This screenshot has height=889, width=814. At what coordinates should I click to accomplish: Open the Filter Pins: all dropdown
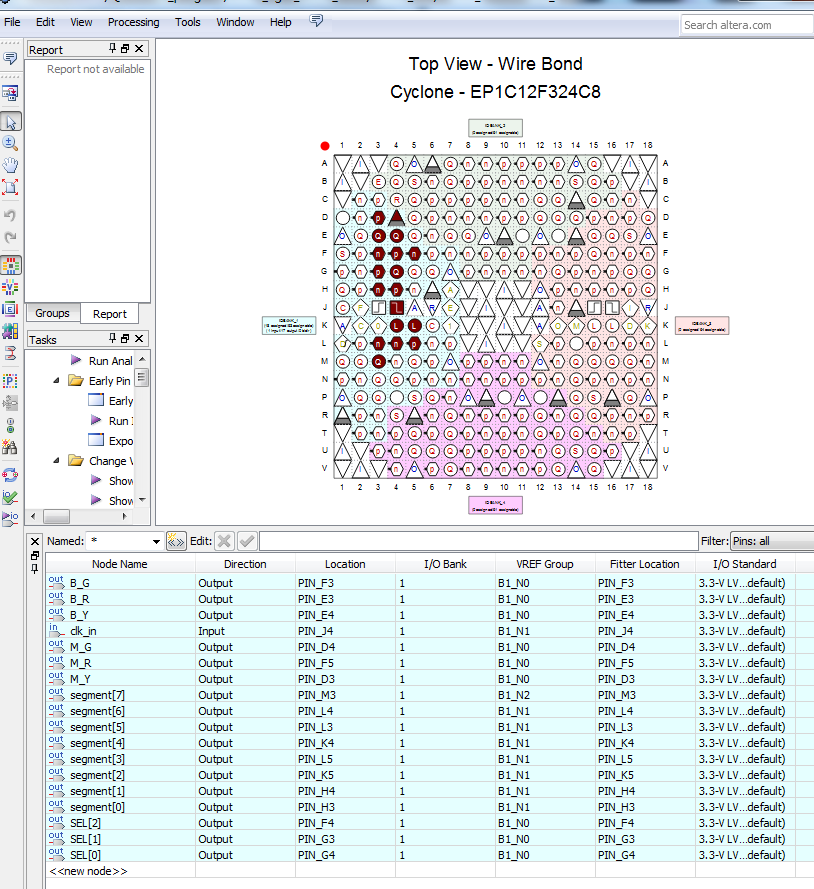(x=772, y=541)
